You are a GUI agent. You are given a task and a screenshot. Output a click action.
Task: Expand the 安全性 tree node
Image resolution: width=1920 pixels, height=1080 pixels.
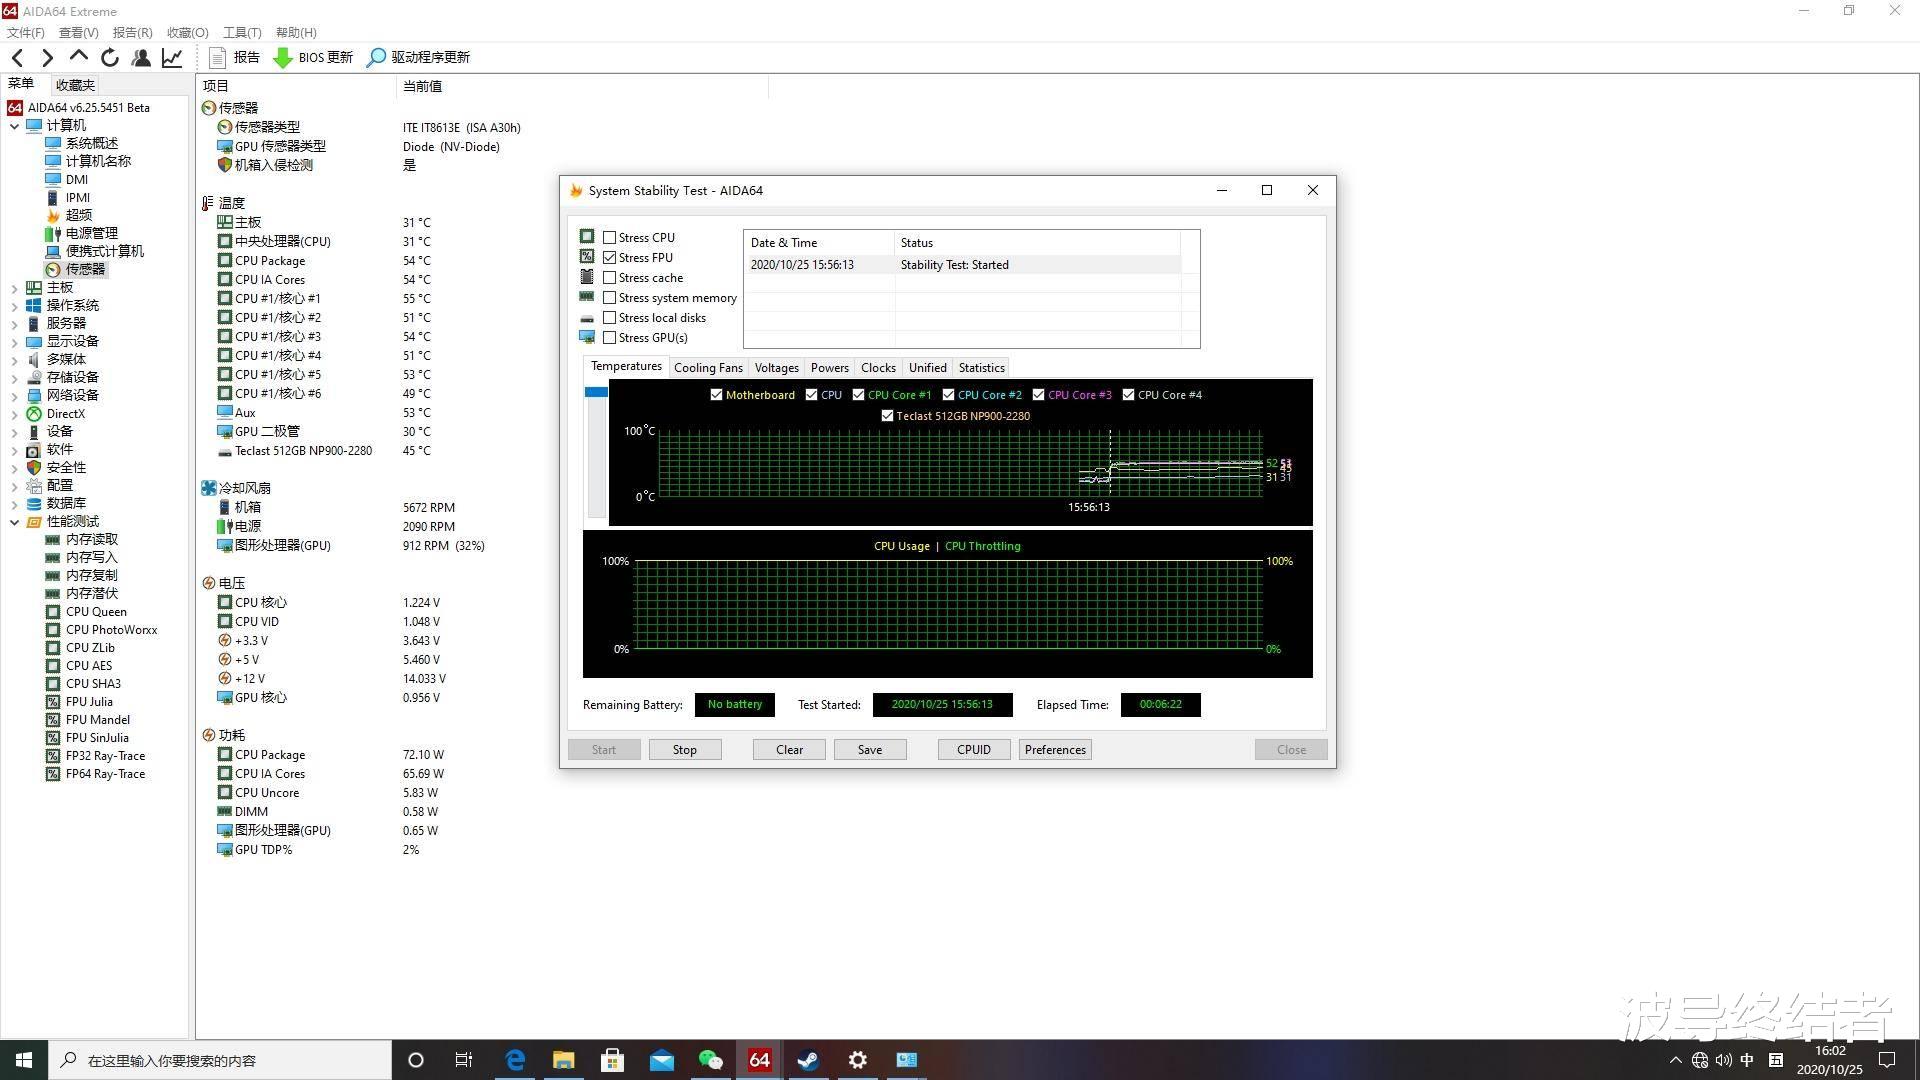14,468
